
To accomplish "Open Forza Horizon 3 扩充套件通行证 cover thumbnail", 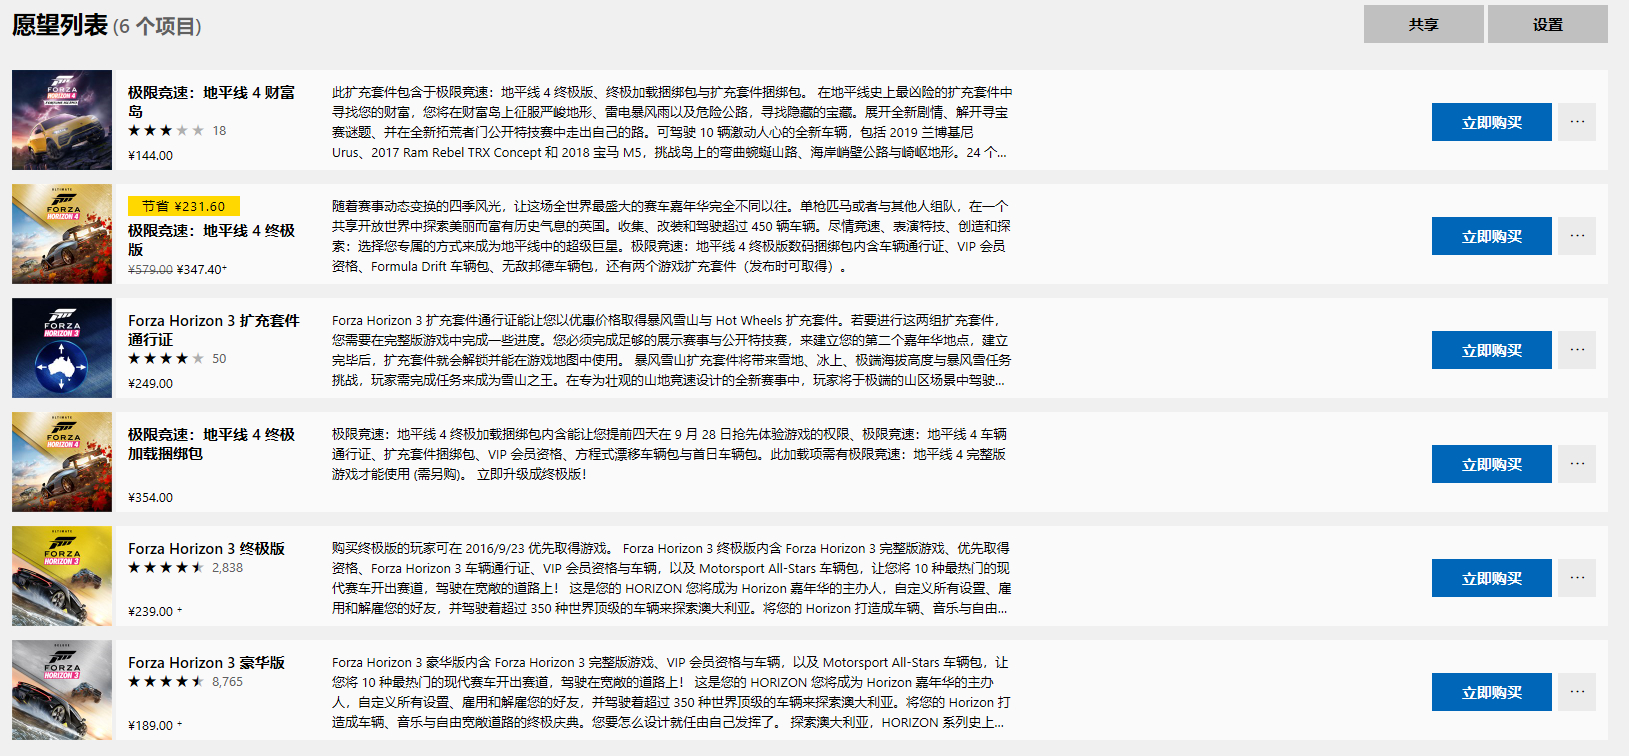I will pos(62,348).
